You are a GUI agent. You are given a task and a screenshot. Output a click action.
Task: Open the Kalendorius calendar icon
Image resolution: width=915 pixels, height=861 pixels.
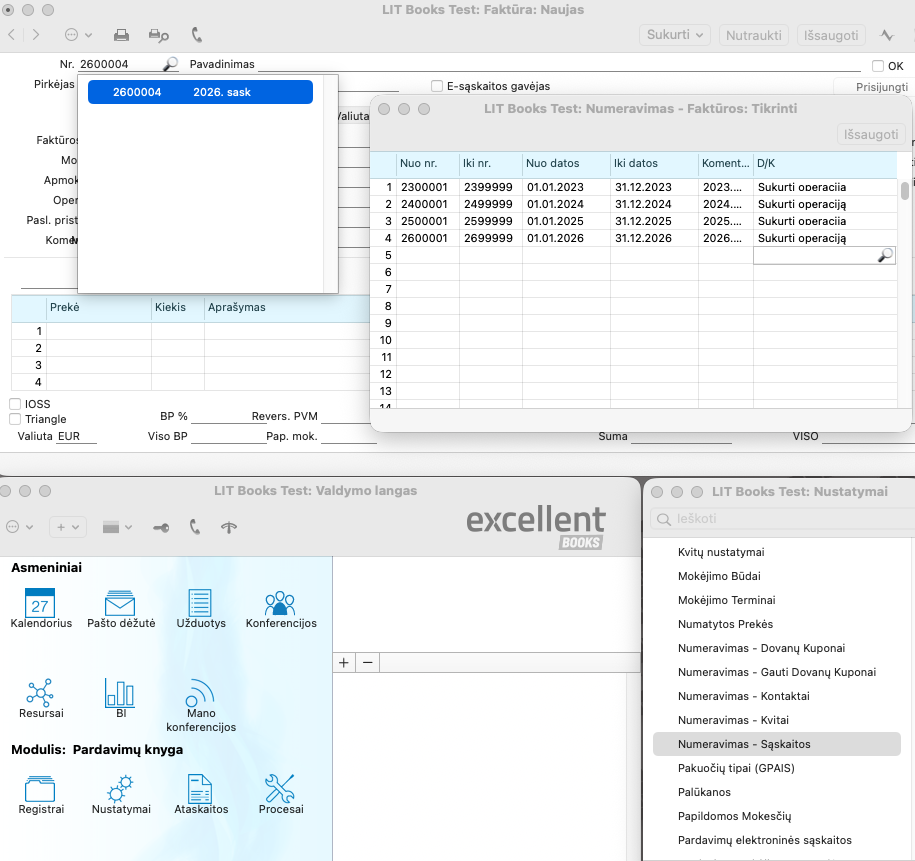pyautogui.click(x=40, y=603)
